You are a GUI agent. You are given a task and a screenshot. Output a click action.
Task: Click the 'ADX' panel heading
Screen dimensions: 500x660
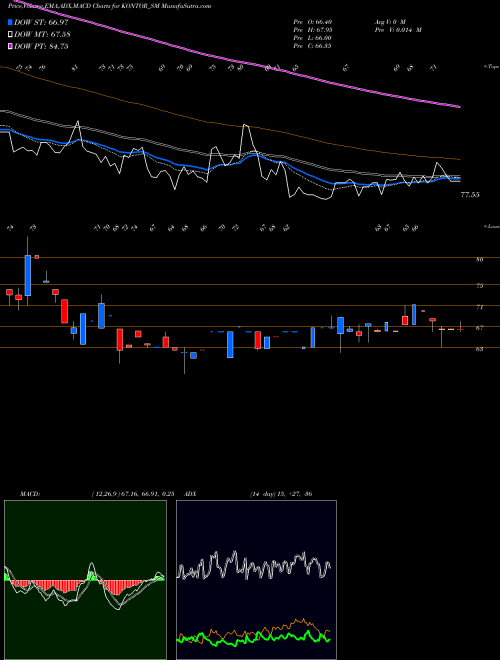[191, 494]
